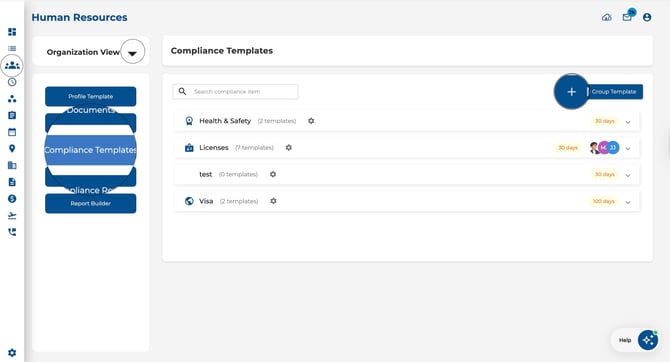The image size is (670, 362).
Task: Open the airplane travel sidebar icon
Action: [x=12, y=215]
